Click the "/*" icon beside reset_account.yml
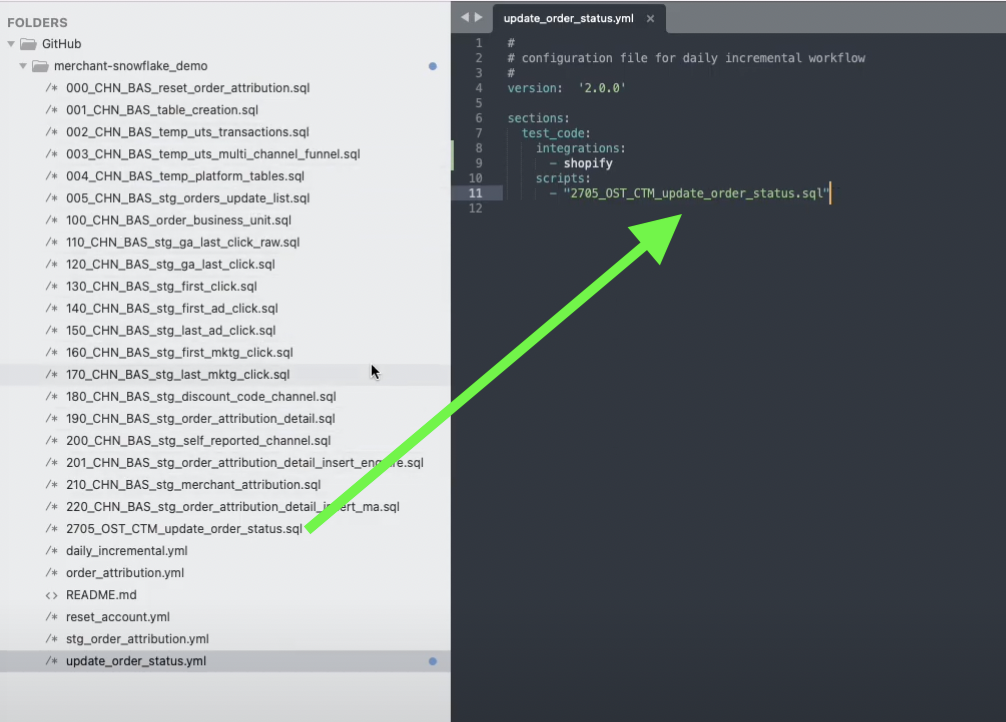 (51, 616)
